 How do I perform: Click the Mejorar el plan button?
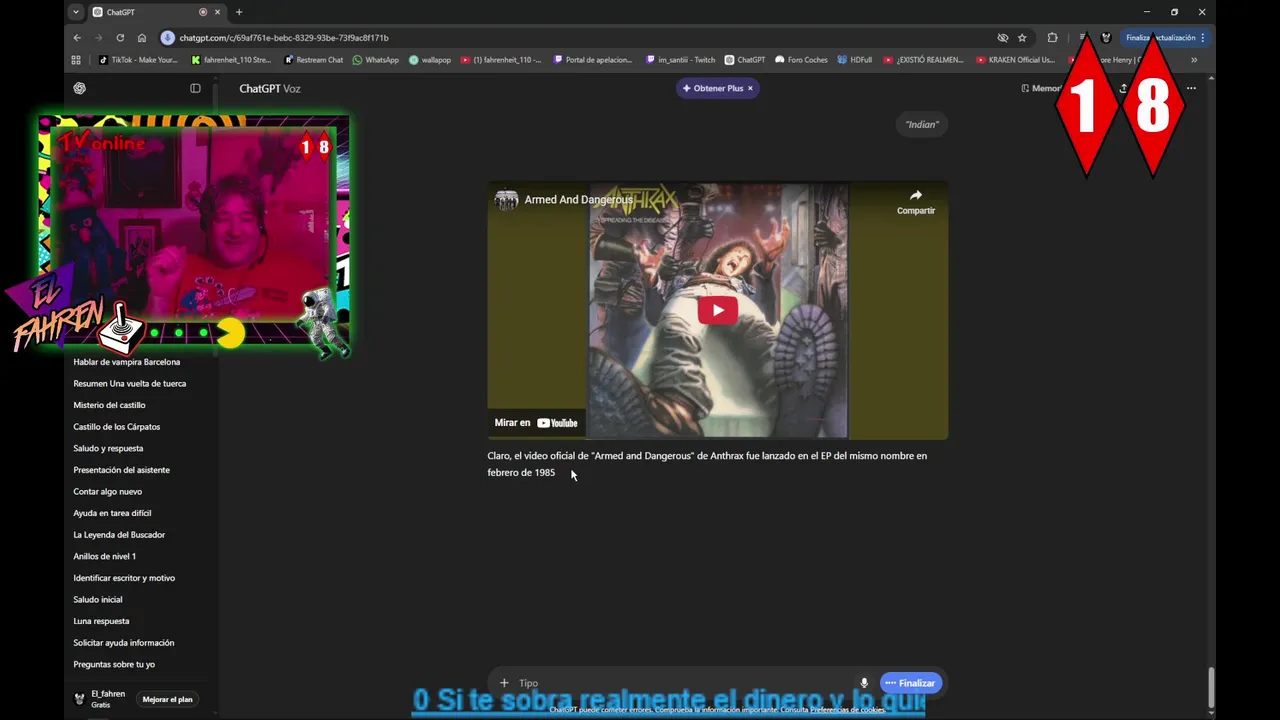(167, 699)
